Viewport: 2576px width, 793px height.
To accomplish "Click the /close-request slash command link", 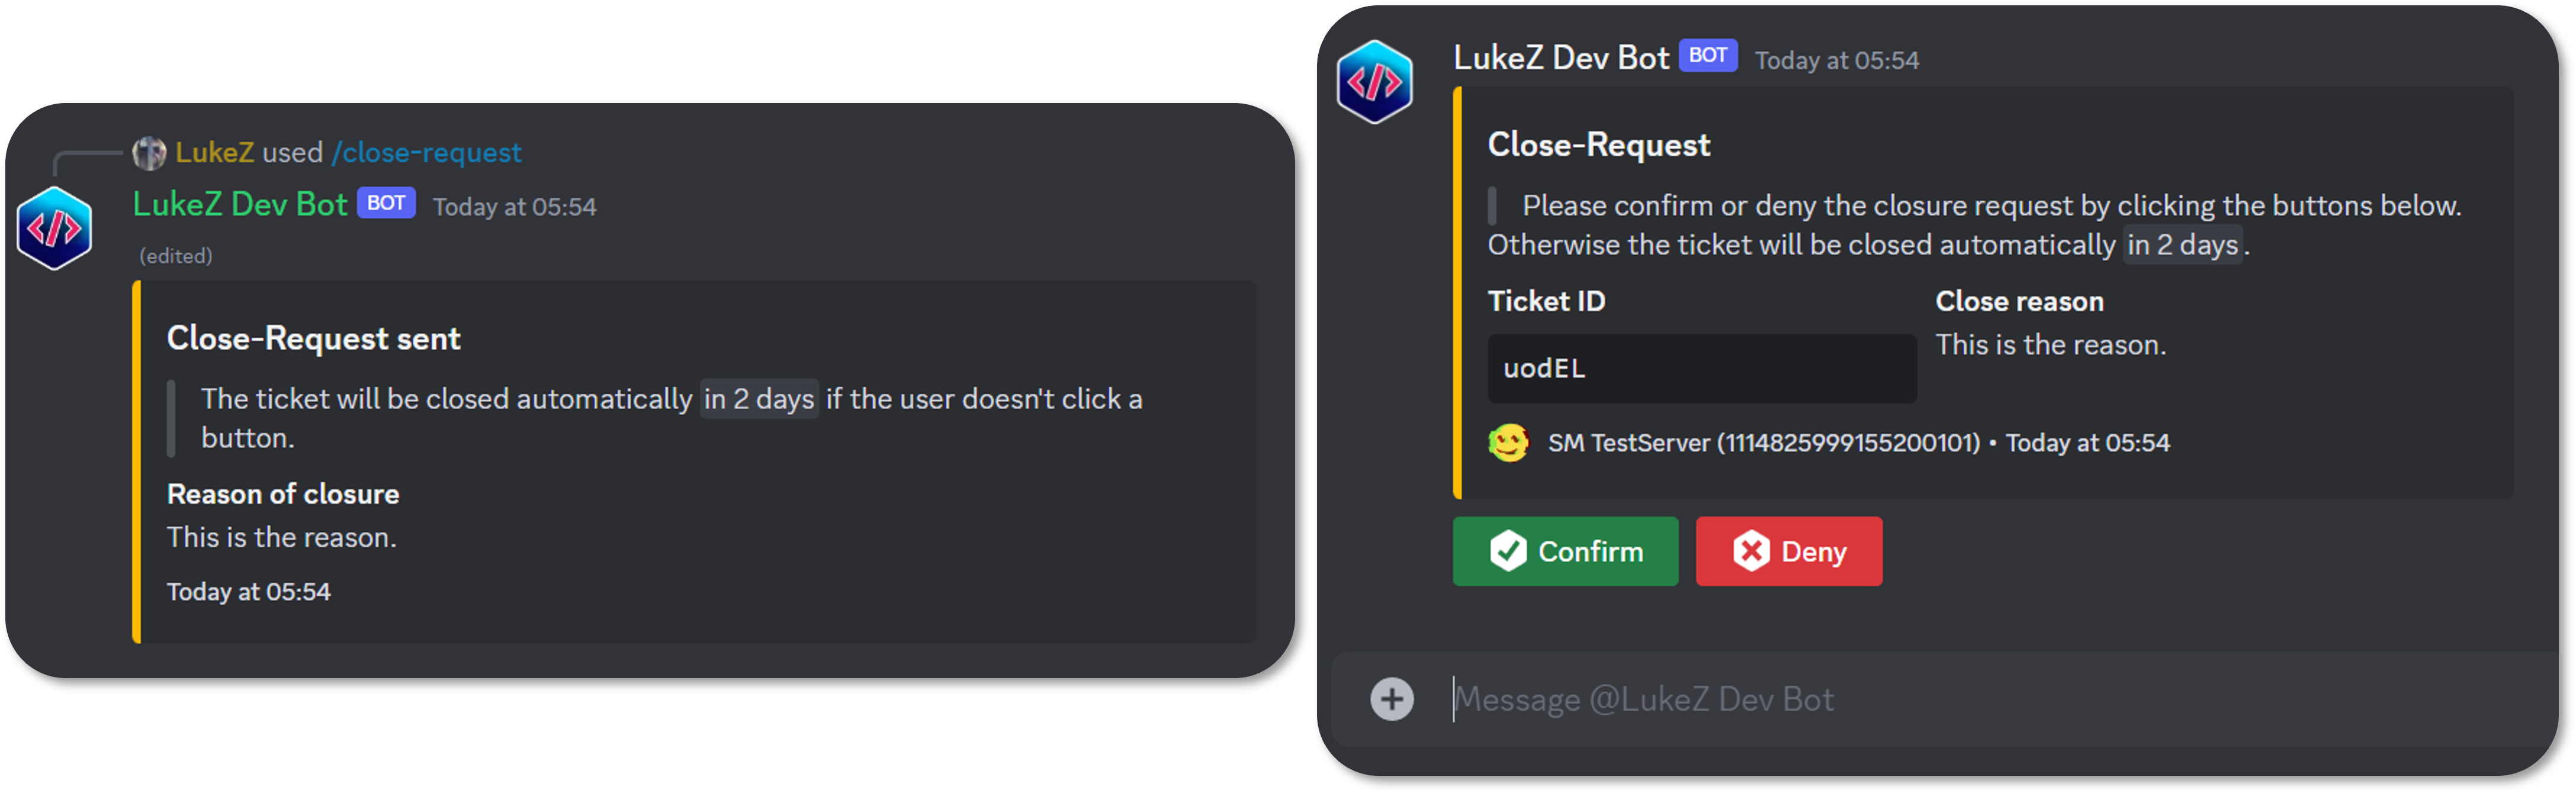I will (427, 153).
